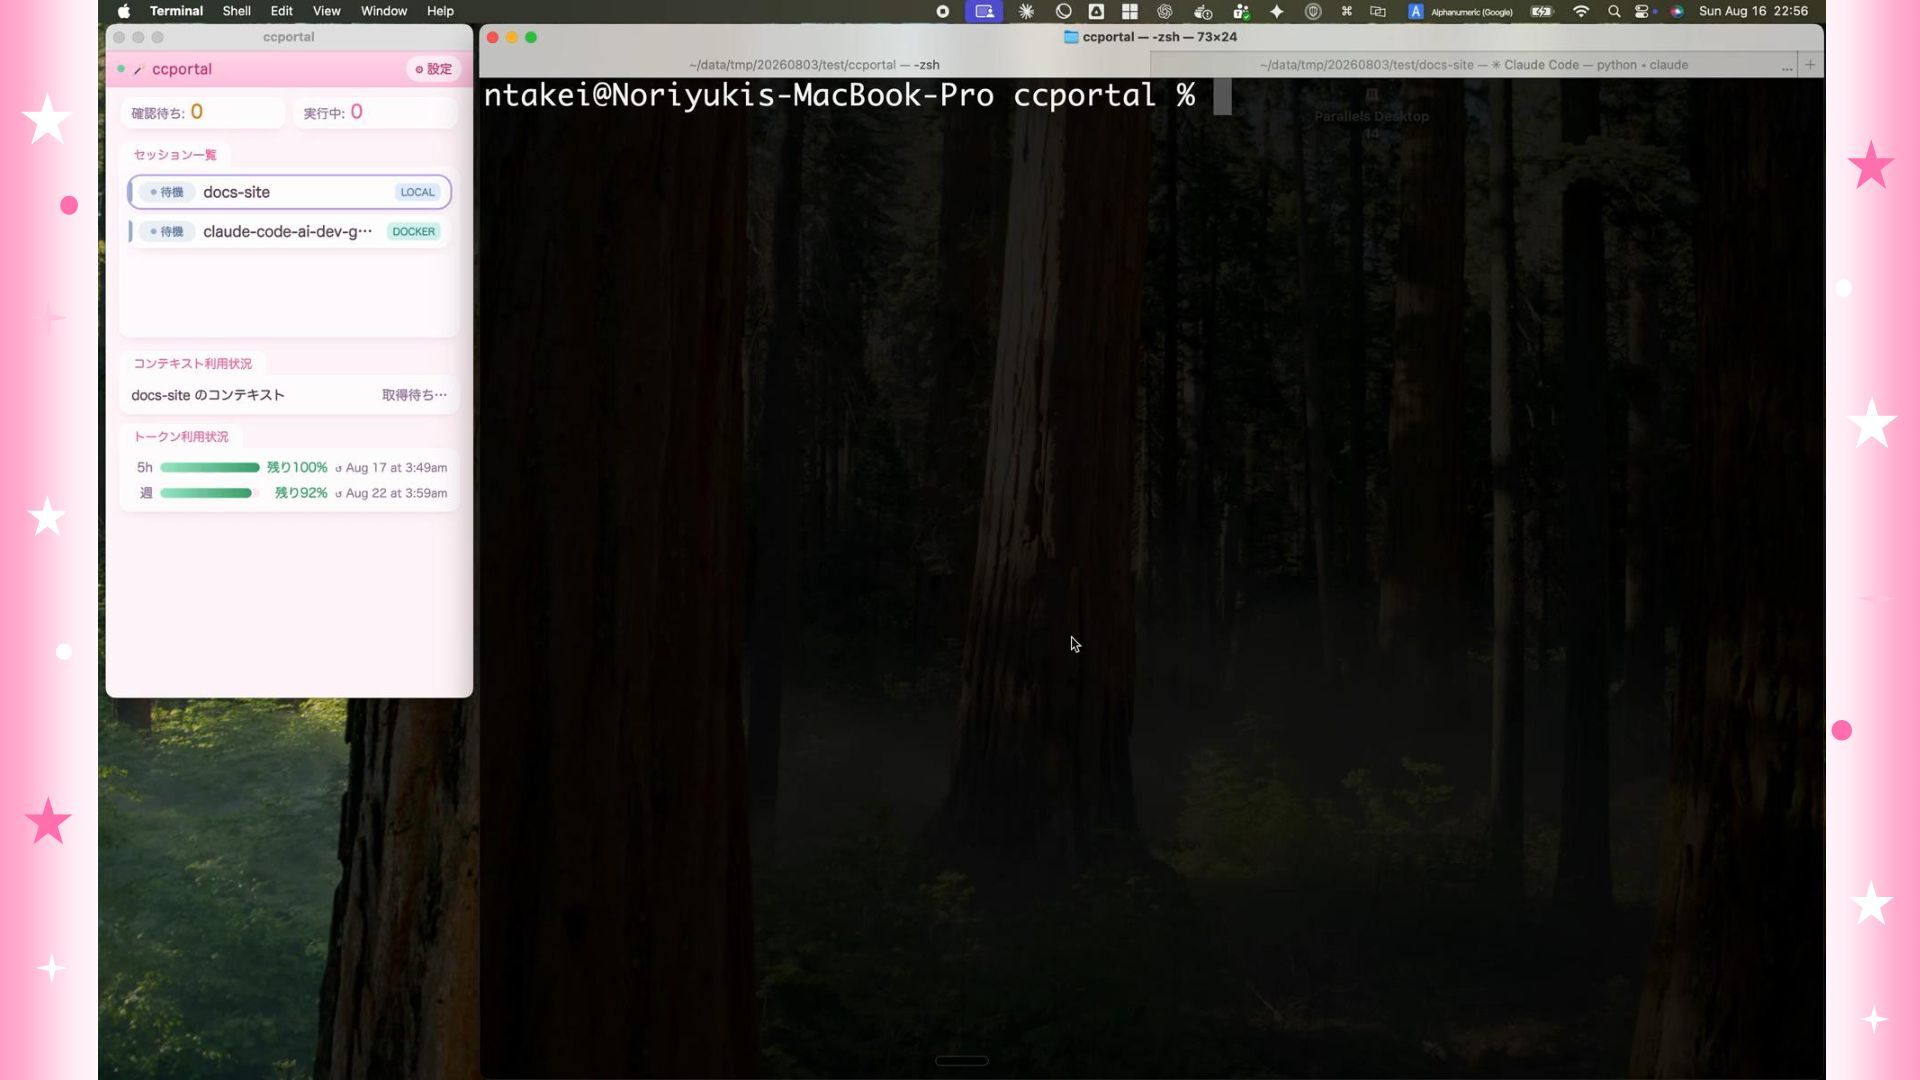Click the Claude starburst menu bar icon
The image size is (1920, 1080).
tap(1026, 11)
